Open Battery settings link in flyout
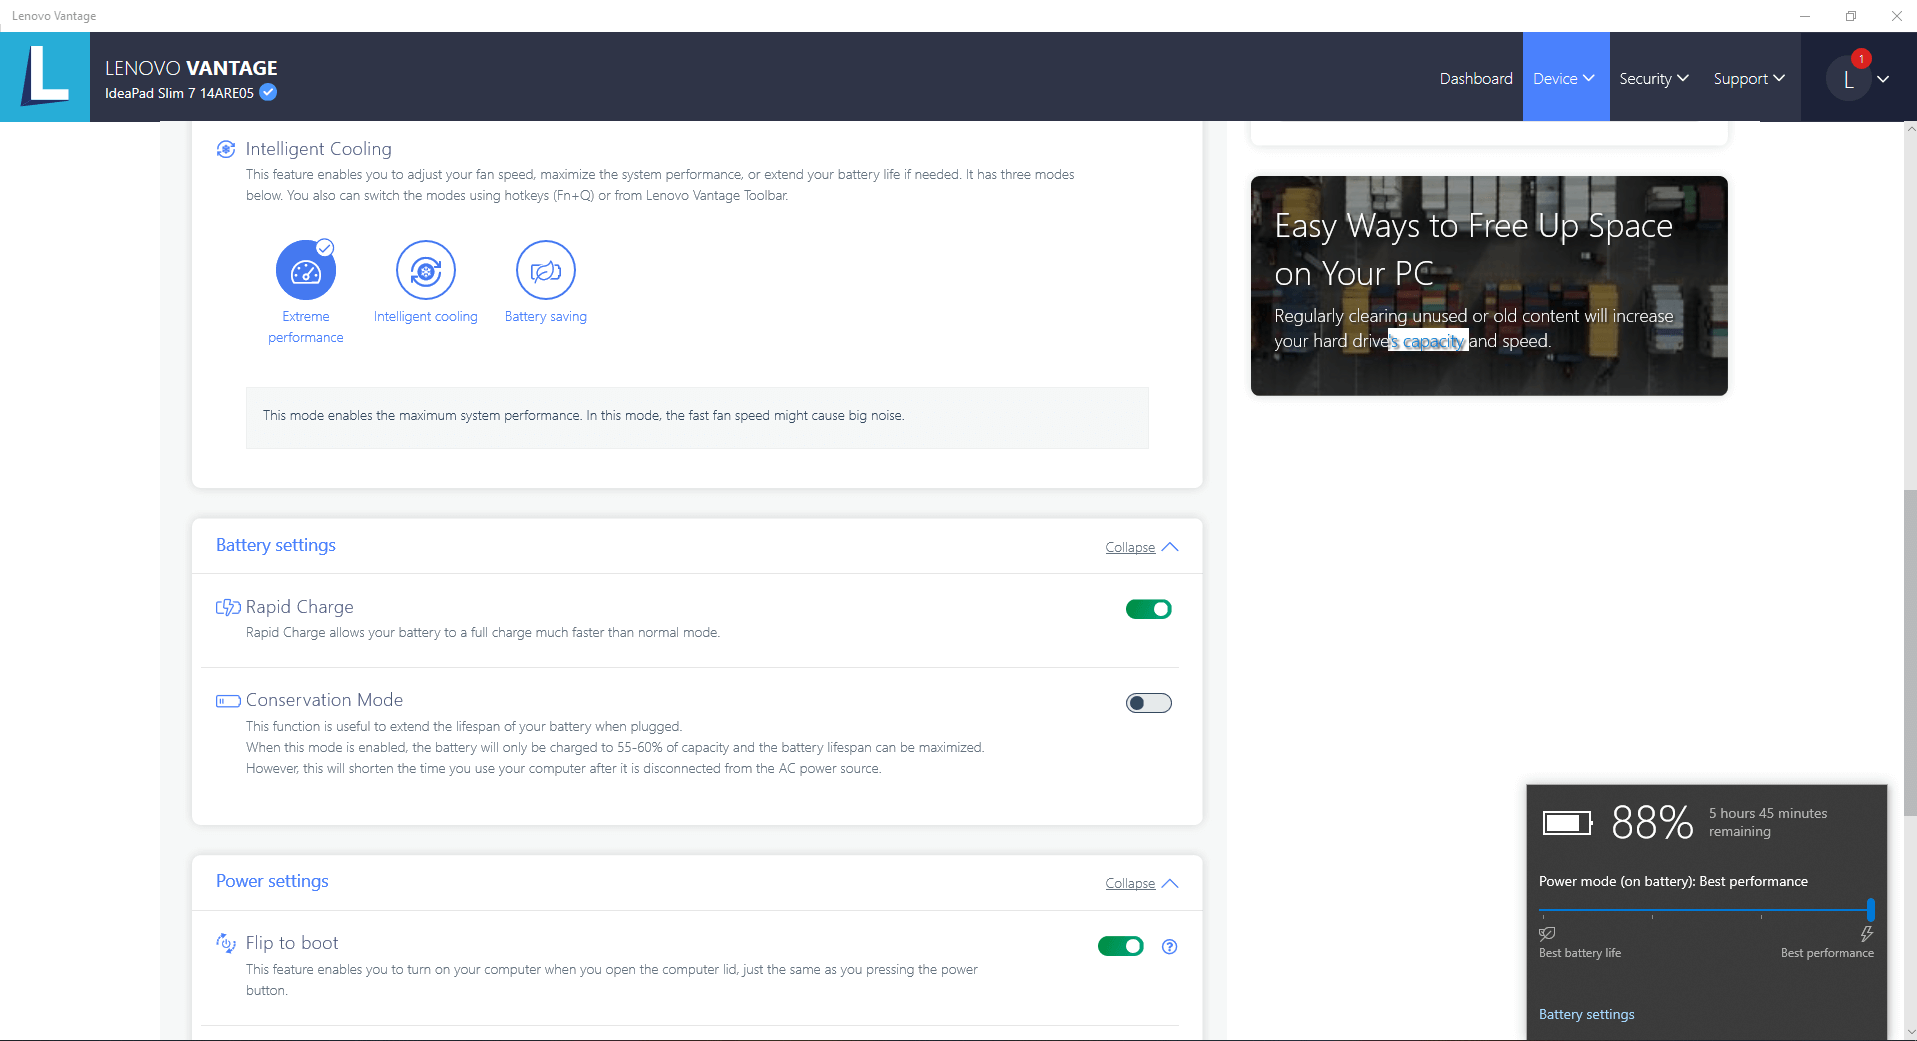Image resolution: width=1917 pixels, height=1041 pixels. click(1586, 1014)
